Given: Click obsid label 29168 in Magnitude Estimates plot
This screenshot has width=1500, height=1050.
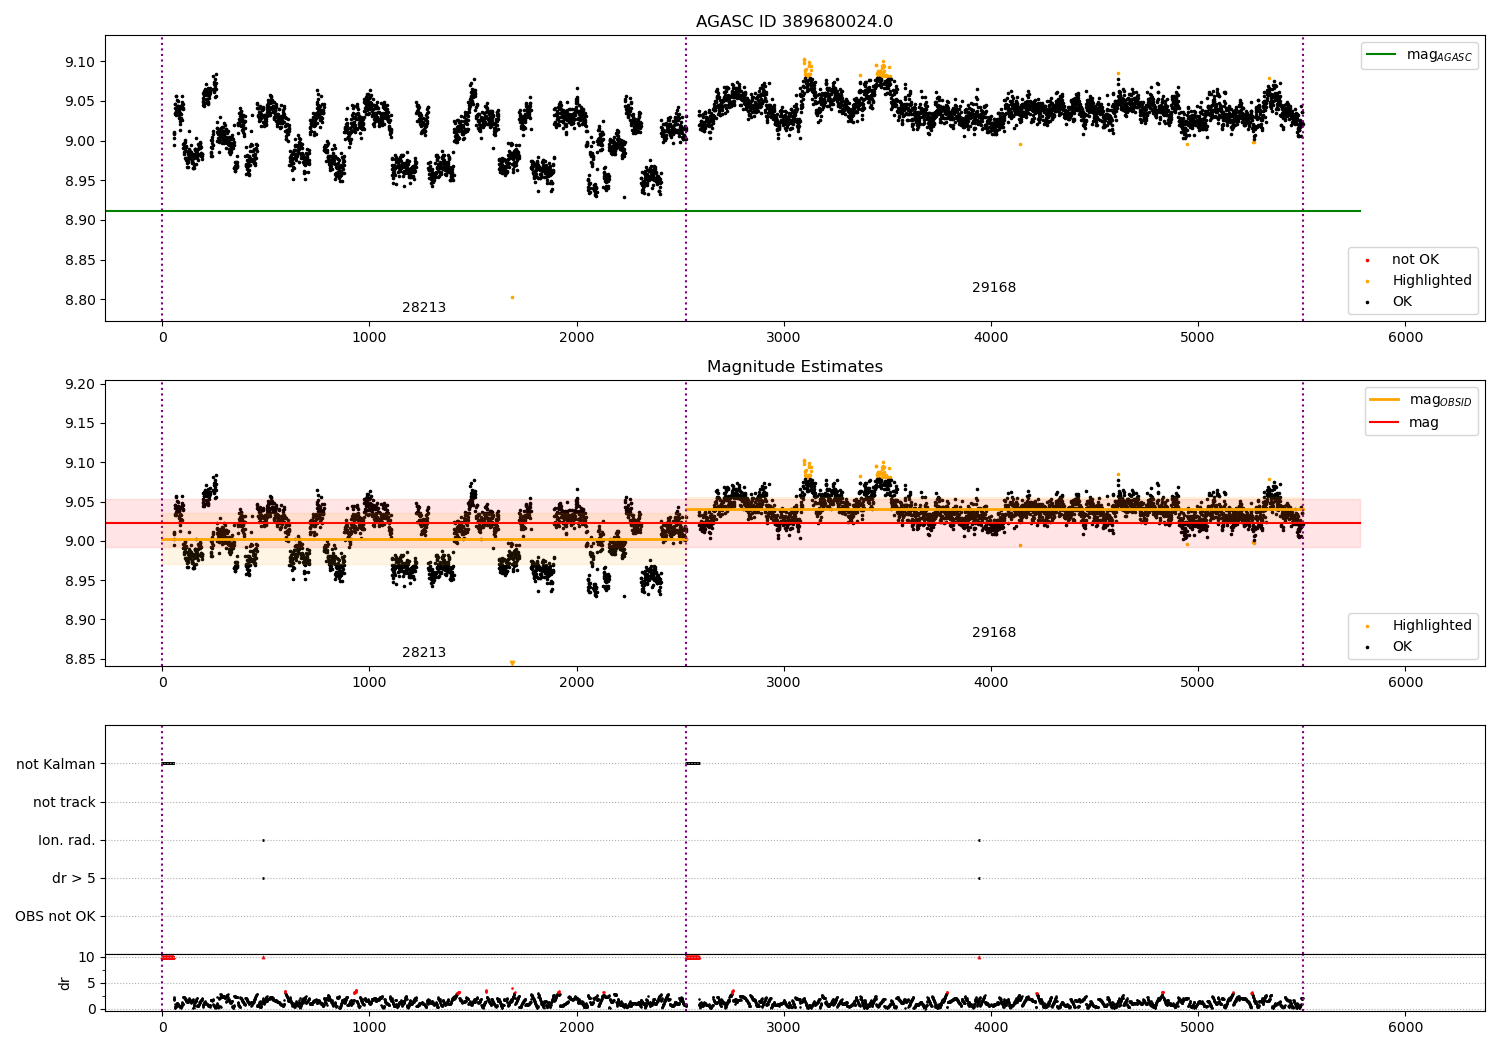Looking at the screenshot, I should (994, 633).
